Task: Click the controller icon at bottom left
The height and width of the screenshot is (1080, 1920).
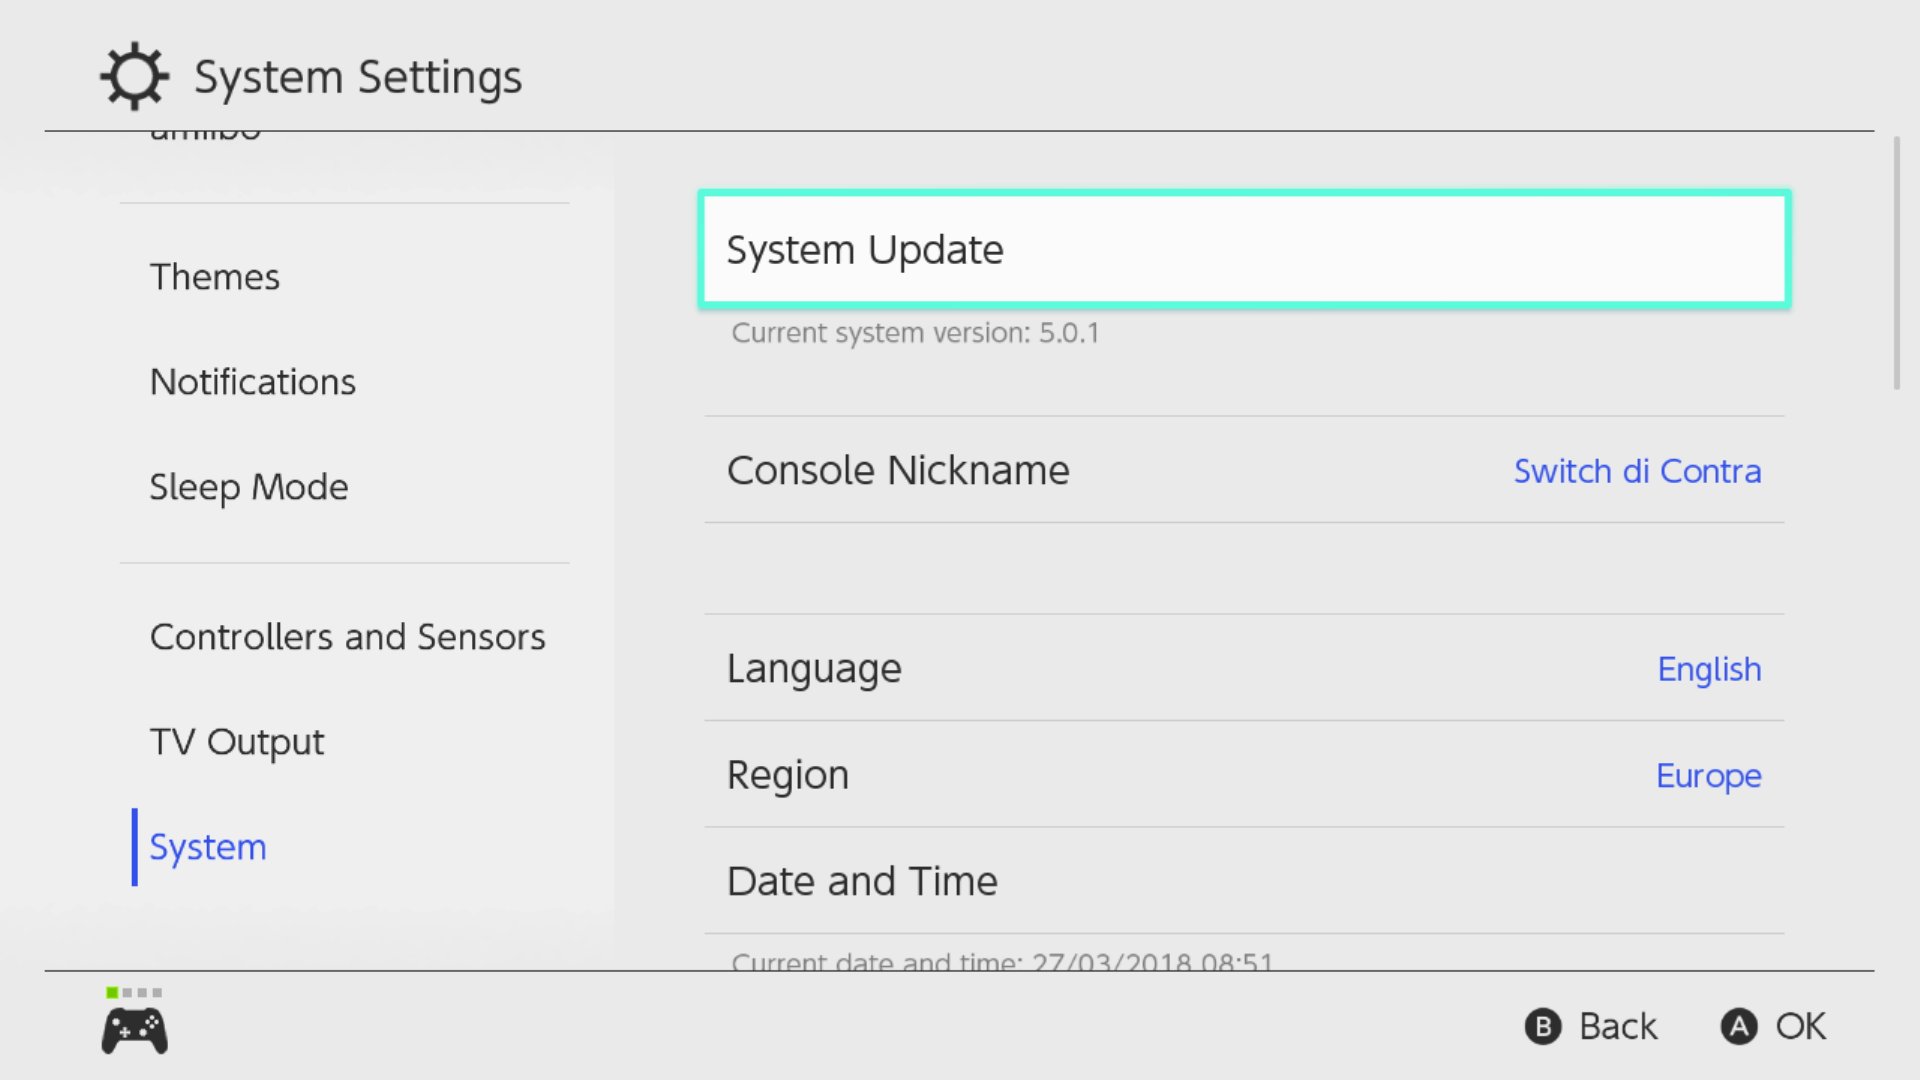Action: tap(134, 1031)
